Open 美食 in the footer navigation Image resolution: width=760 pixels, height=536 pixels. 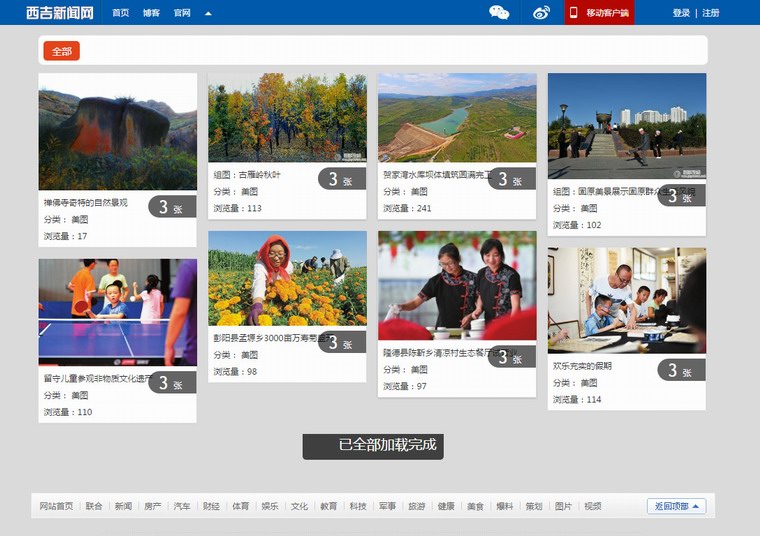[475, 506]
